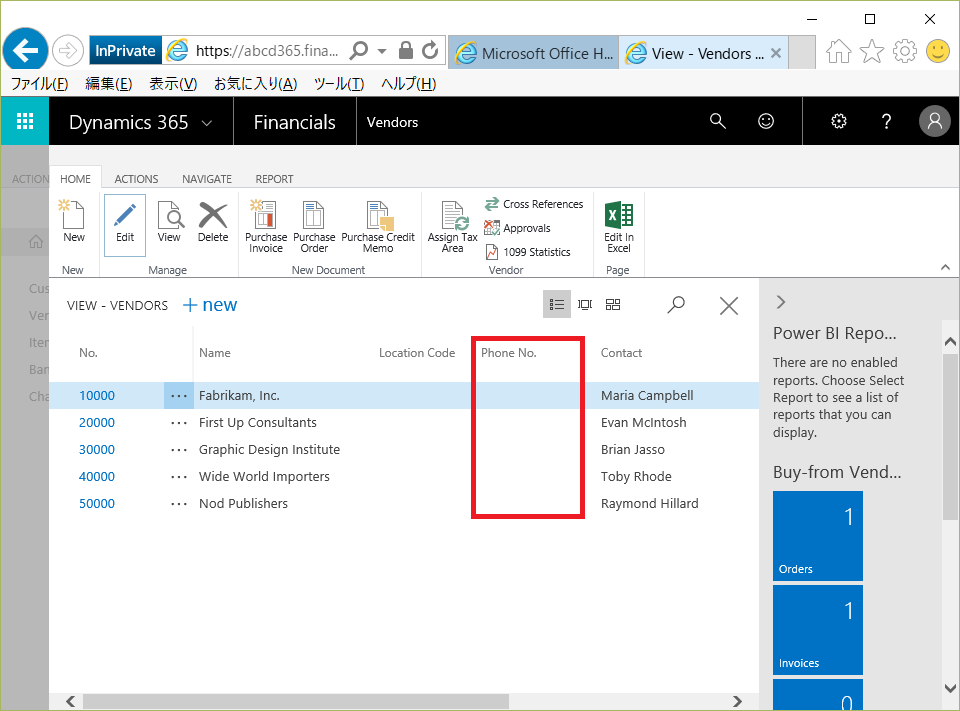The image size is (960, 711).
Task: Open vendor number 40000 link
Action: pyautogui.click(x=97, y=476)
